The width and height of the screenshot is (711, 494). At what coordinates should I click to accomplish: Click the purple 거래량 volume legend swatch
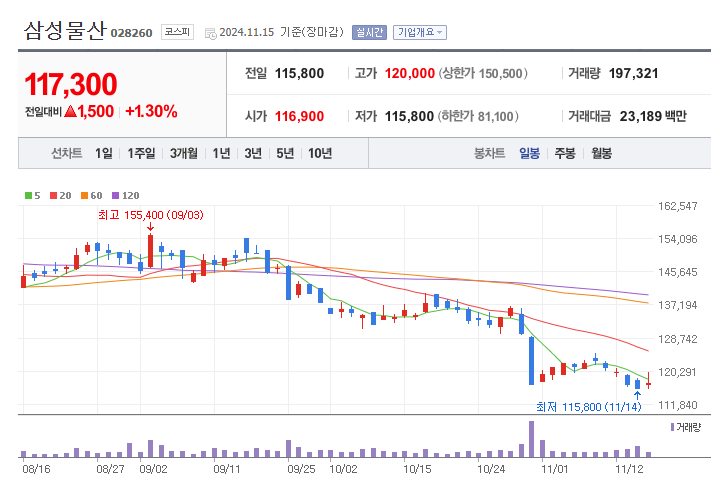tap(672, 427)
